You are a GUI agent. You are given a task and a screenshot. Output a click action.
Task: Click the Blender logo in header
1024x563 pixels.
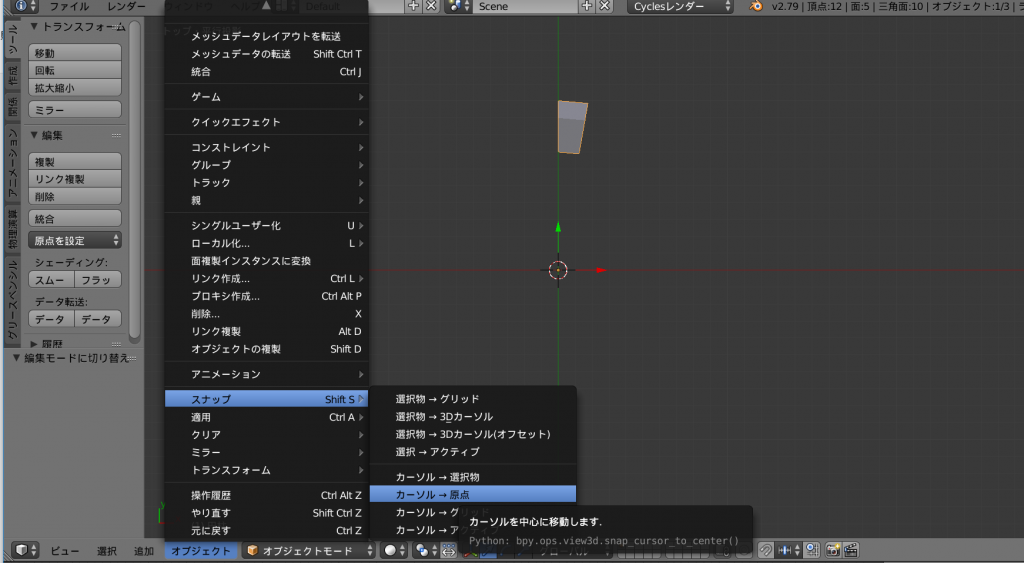(756, 6)
